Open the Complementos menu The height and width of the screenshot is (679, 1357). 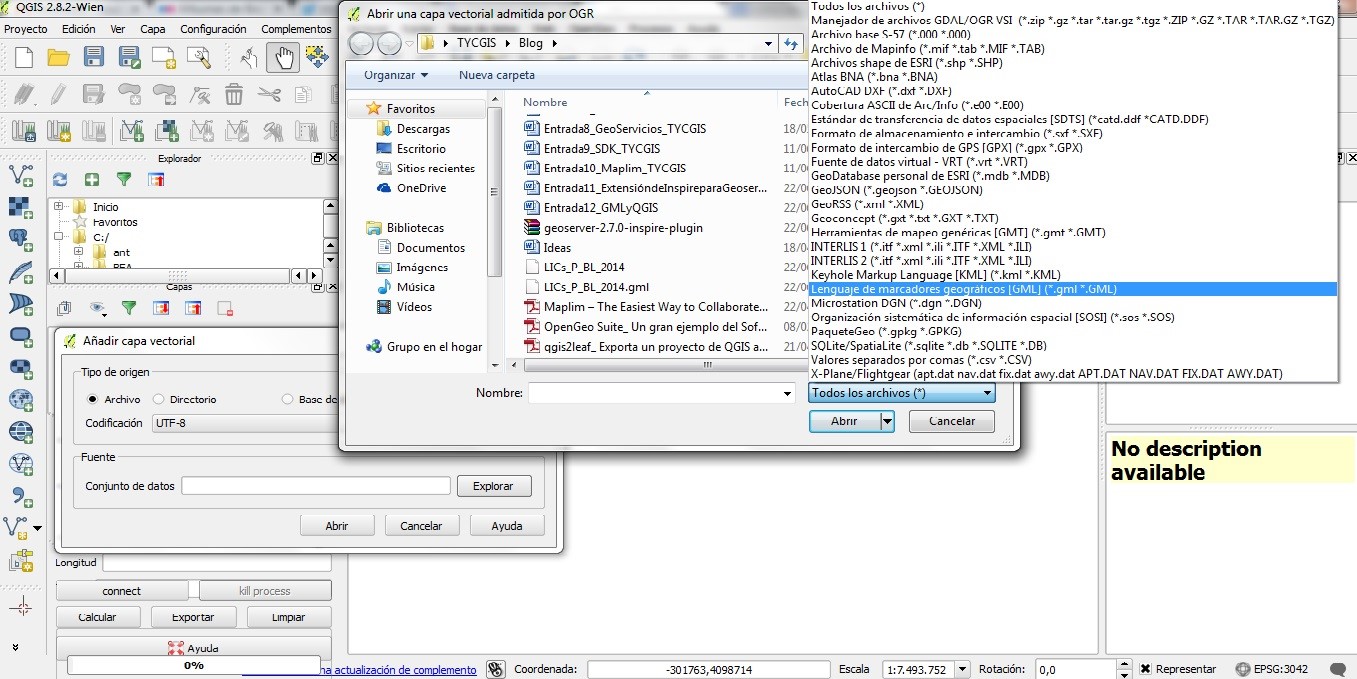(296, 29)
